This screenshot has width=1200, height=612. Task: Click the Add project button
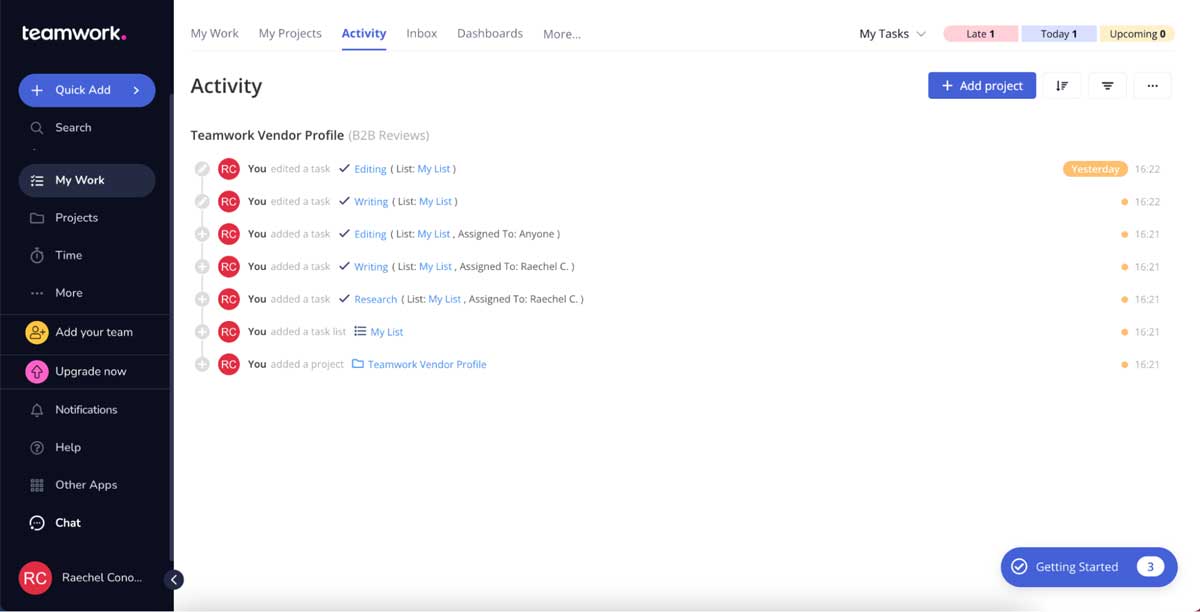[981, 85]
